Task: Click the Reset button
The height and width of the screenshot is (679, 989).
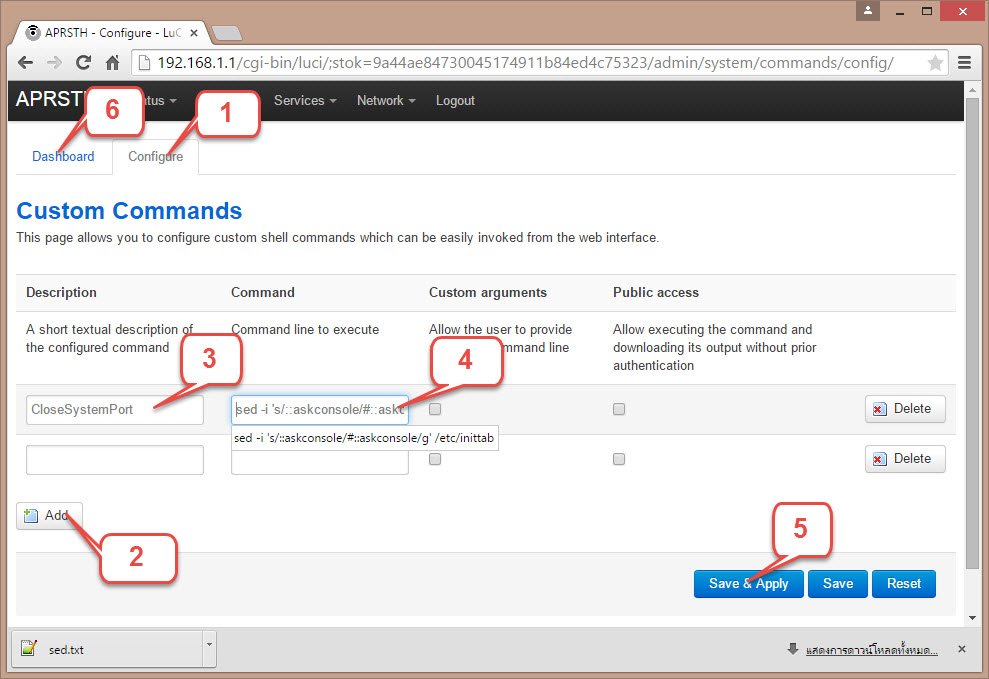Action: pos(904,584)
